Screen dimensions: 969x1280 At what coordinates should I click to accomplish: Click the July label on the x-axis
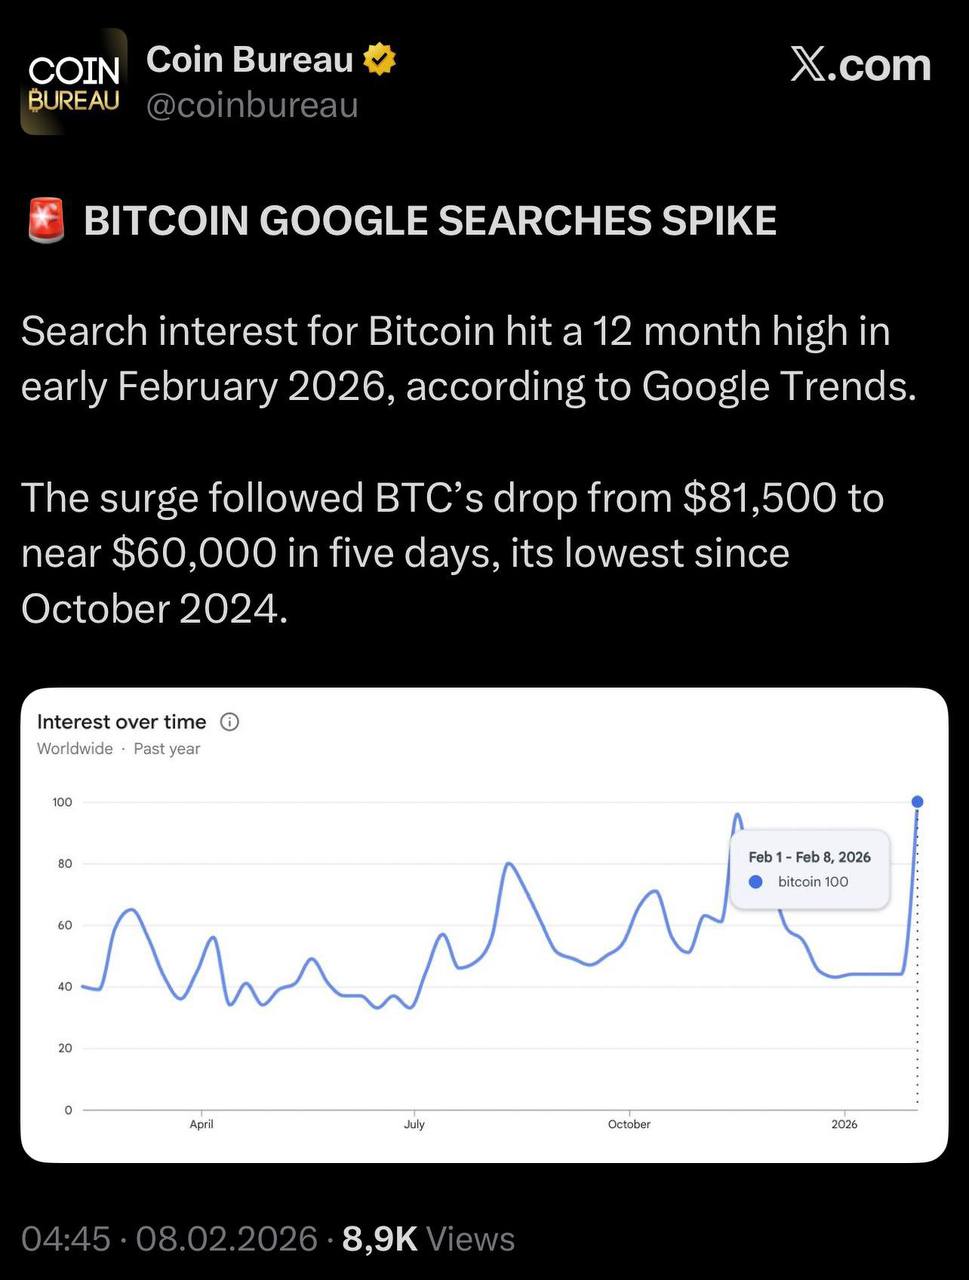(x=414, y=1124)
